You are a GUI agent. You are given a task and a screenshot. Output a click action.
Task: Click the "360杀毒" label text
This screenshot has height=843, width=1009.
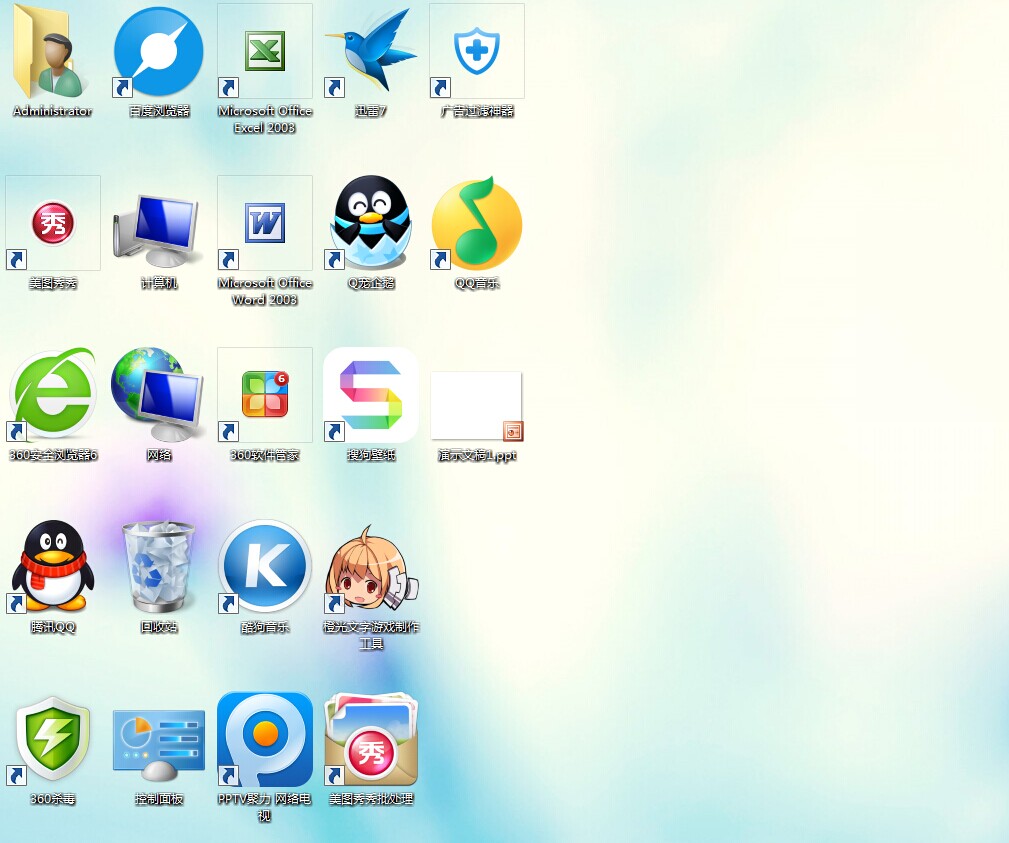pos(53,799)
